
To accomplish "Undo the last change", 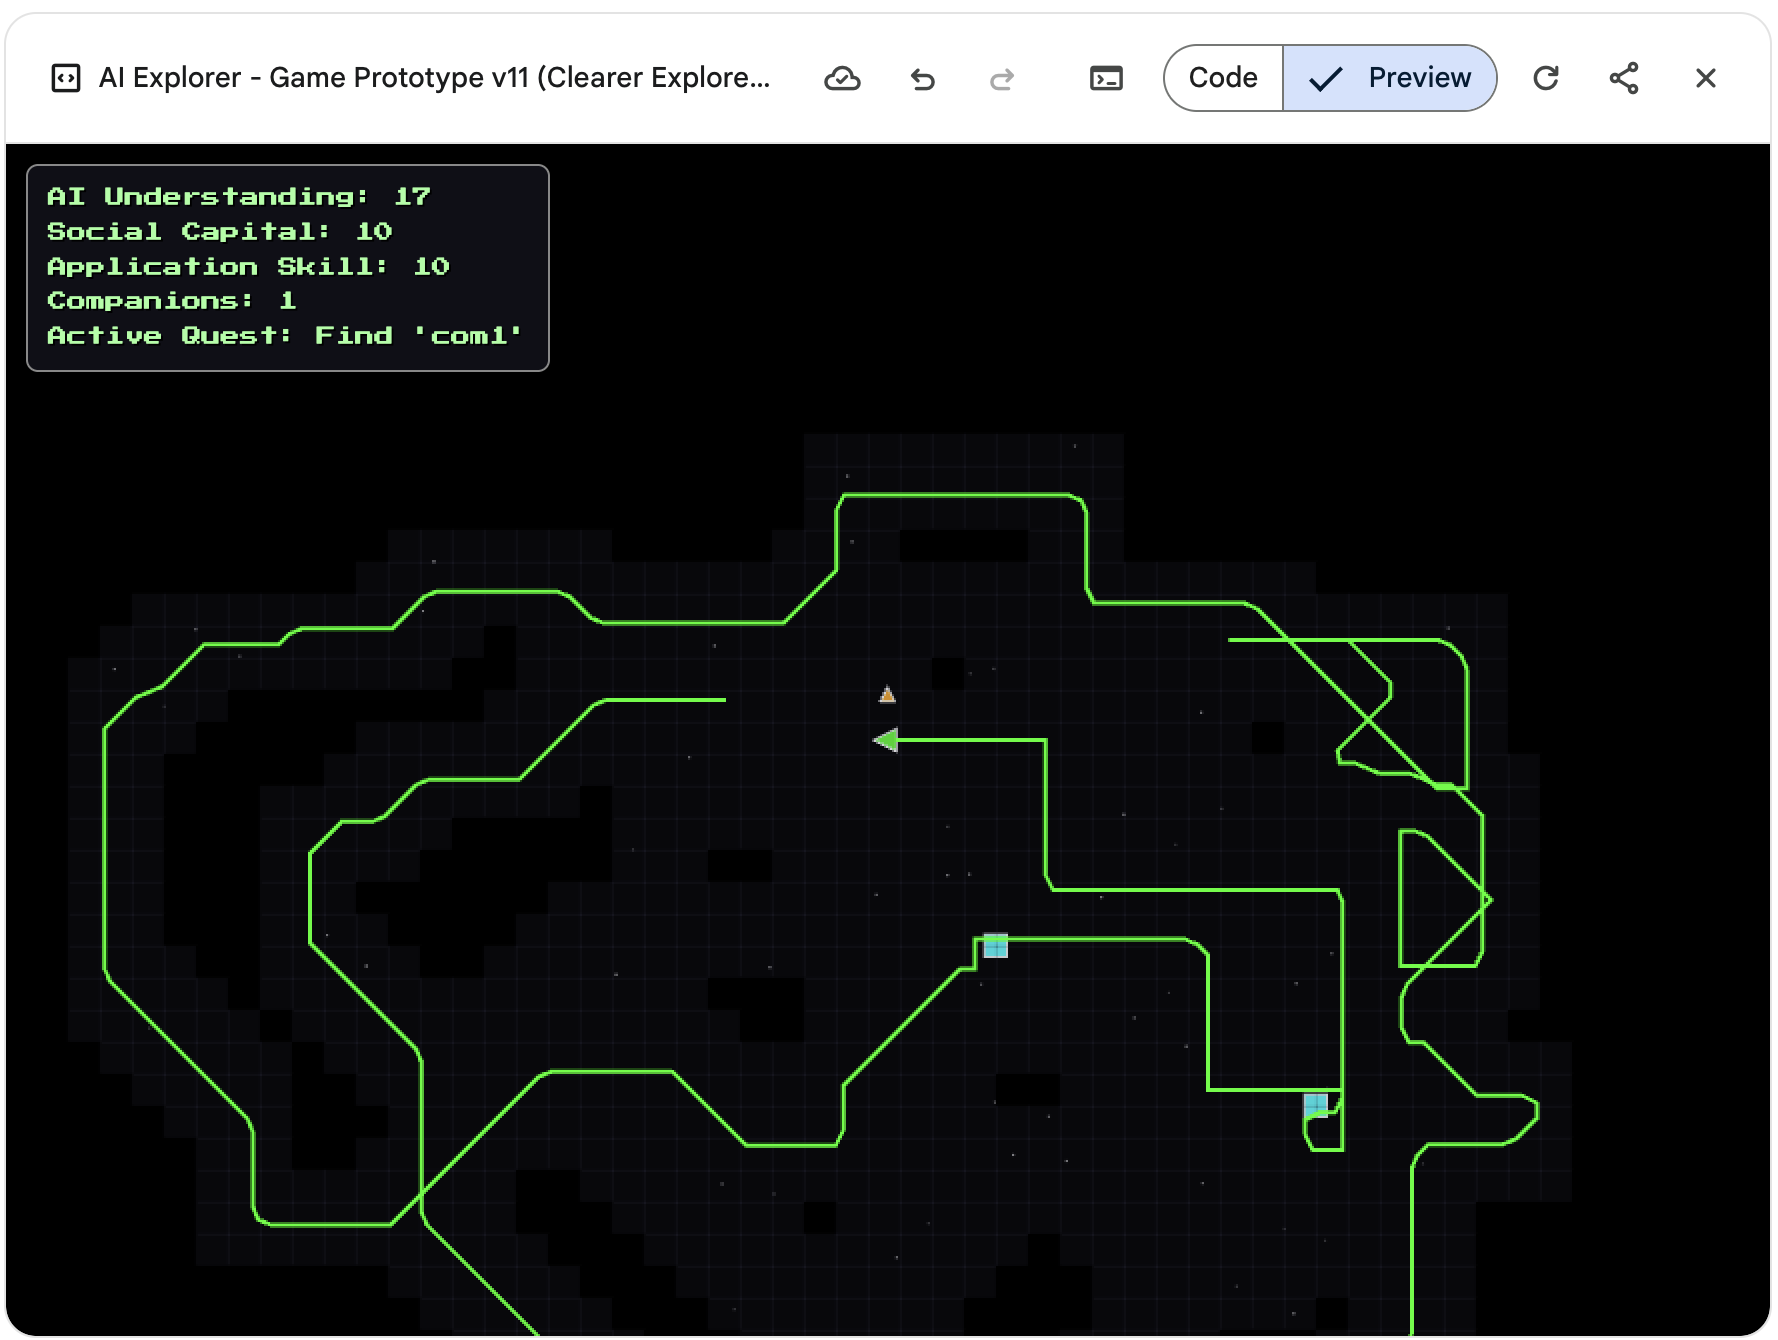I will point(923,78).
